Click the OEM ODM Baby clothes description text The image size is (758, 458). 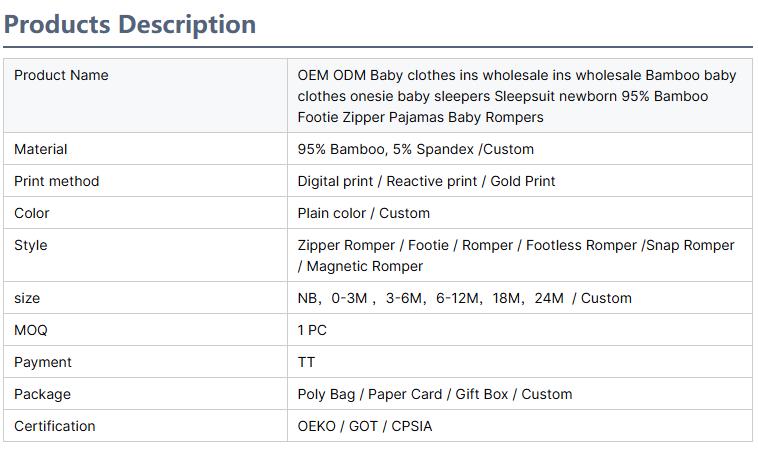point(516,96)
